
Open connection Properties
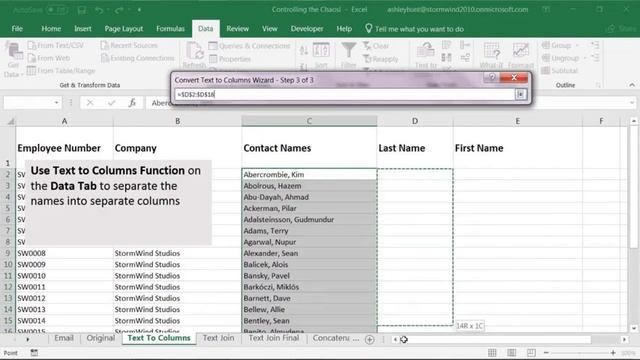click(x=230, y=59)
